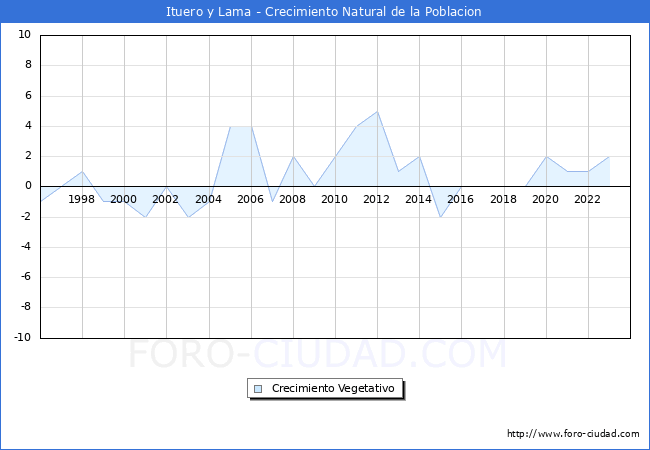This screenshot has height=450, width=650.
Task: Open the http://www.foro-ciudad.com link
Action: [x=573, y=434]
